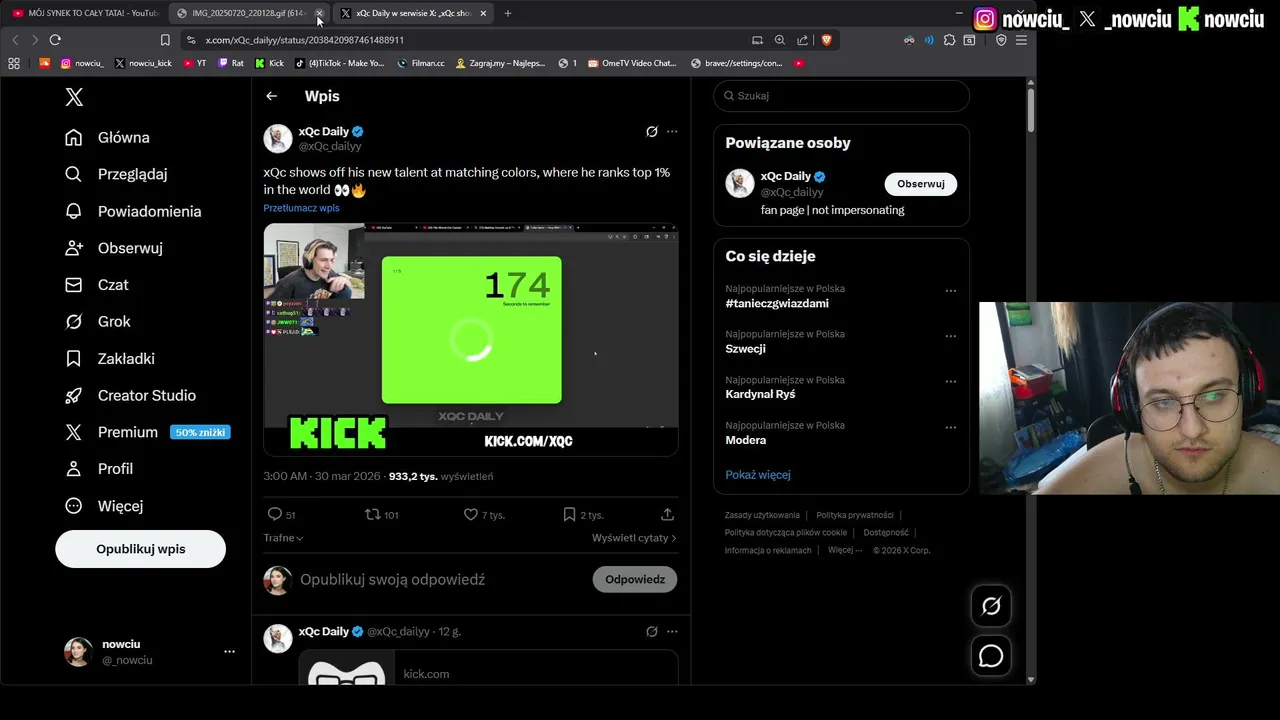Open a new browser tab
The width and height of the screenshot is (1280, 720).
tap(508, 13)
